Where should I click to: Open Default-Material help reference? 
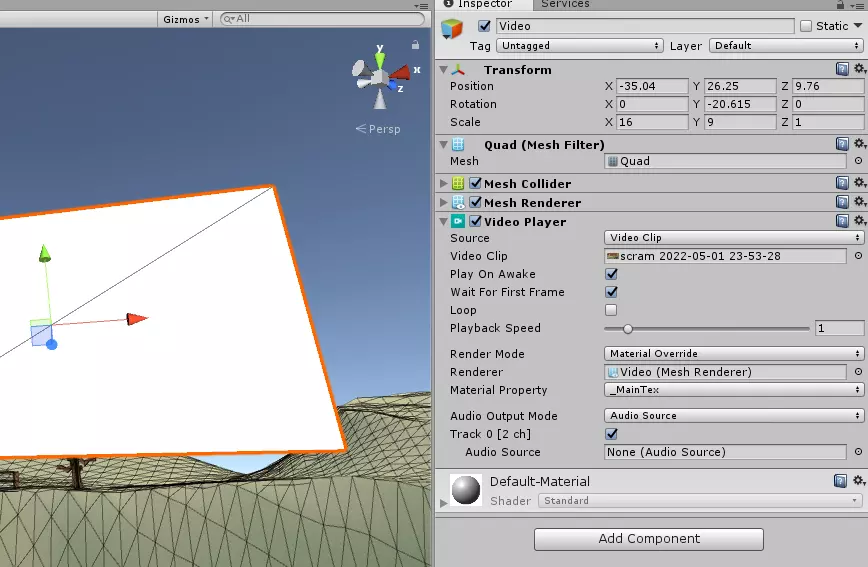[x=840, y=481]
